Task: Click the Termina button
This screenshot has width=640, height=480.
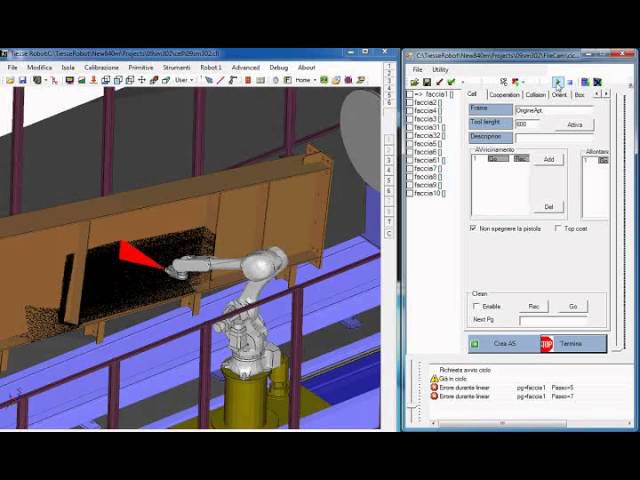Action: 573,344
